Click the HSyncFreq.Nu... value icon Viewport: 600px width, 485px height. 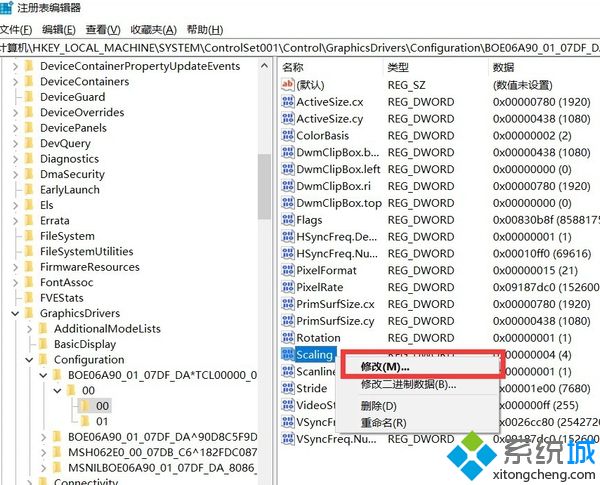[287, 253]
